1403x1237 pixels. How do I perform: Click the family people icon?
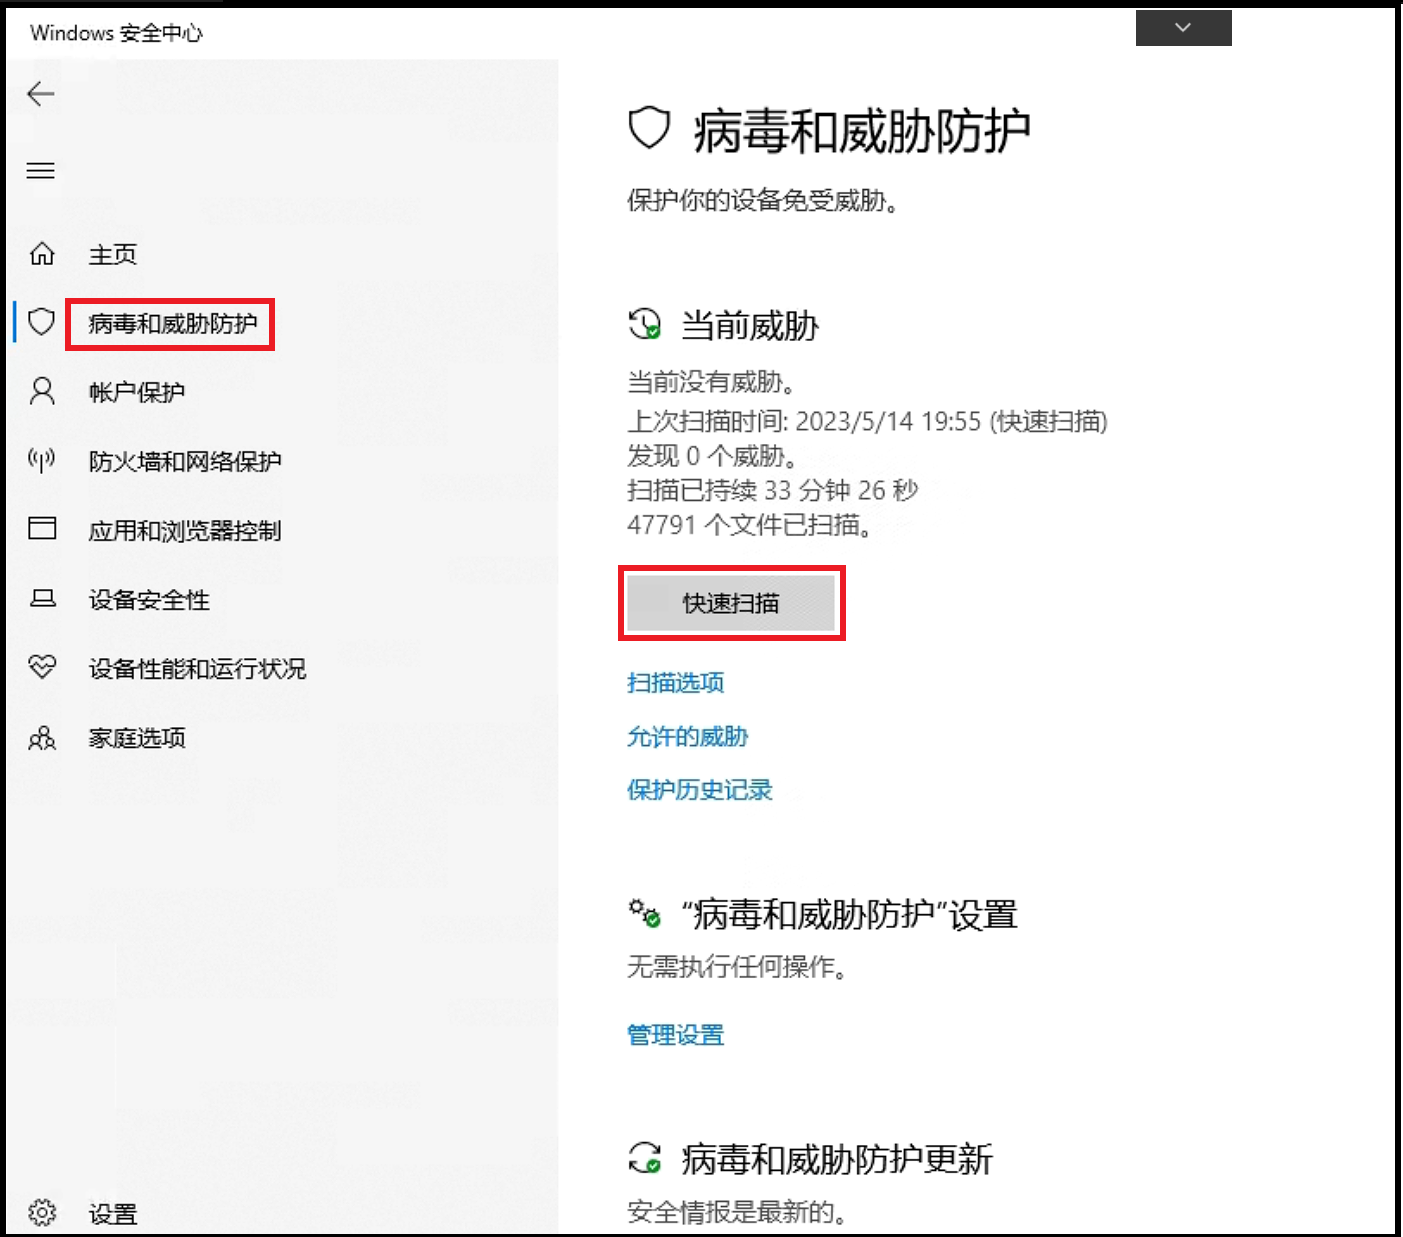click(42, 738)
